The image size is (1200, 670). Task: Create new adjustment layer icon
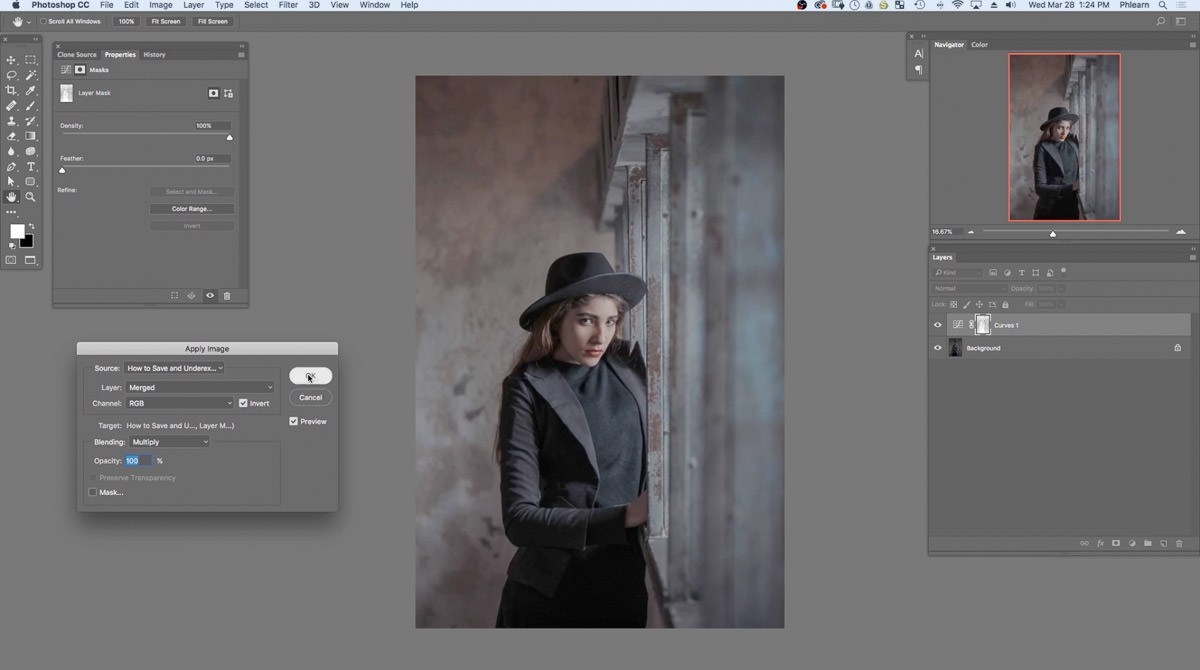tap(1132, 543)
